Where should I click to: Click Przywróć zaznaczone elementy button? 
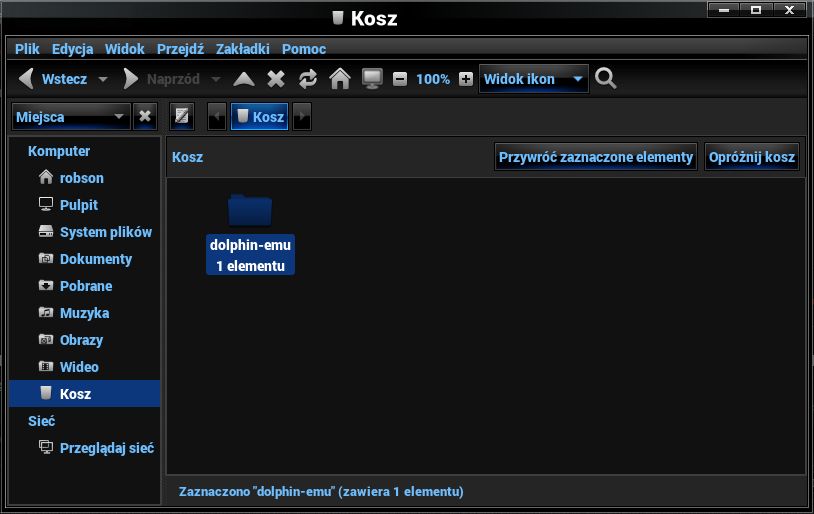(x=595, y=157)
